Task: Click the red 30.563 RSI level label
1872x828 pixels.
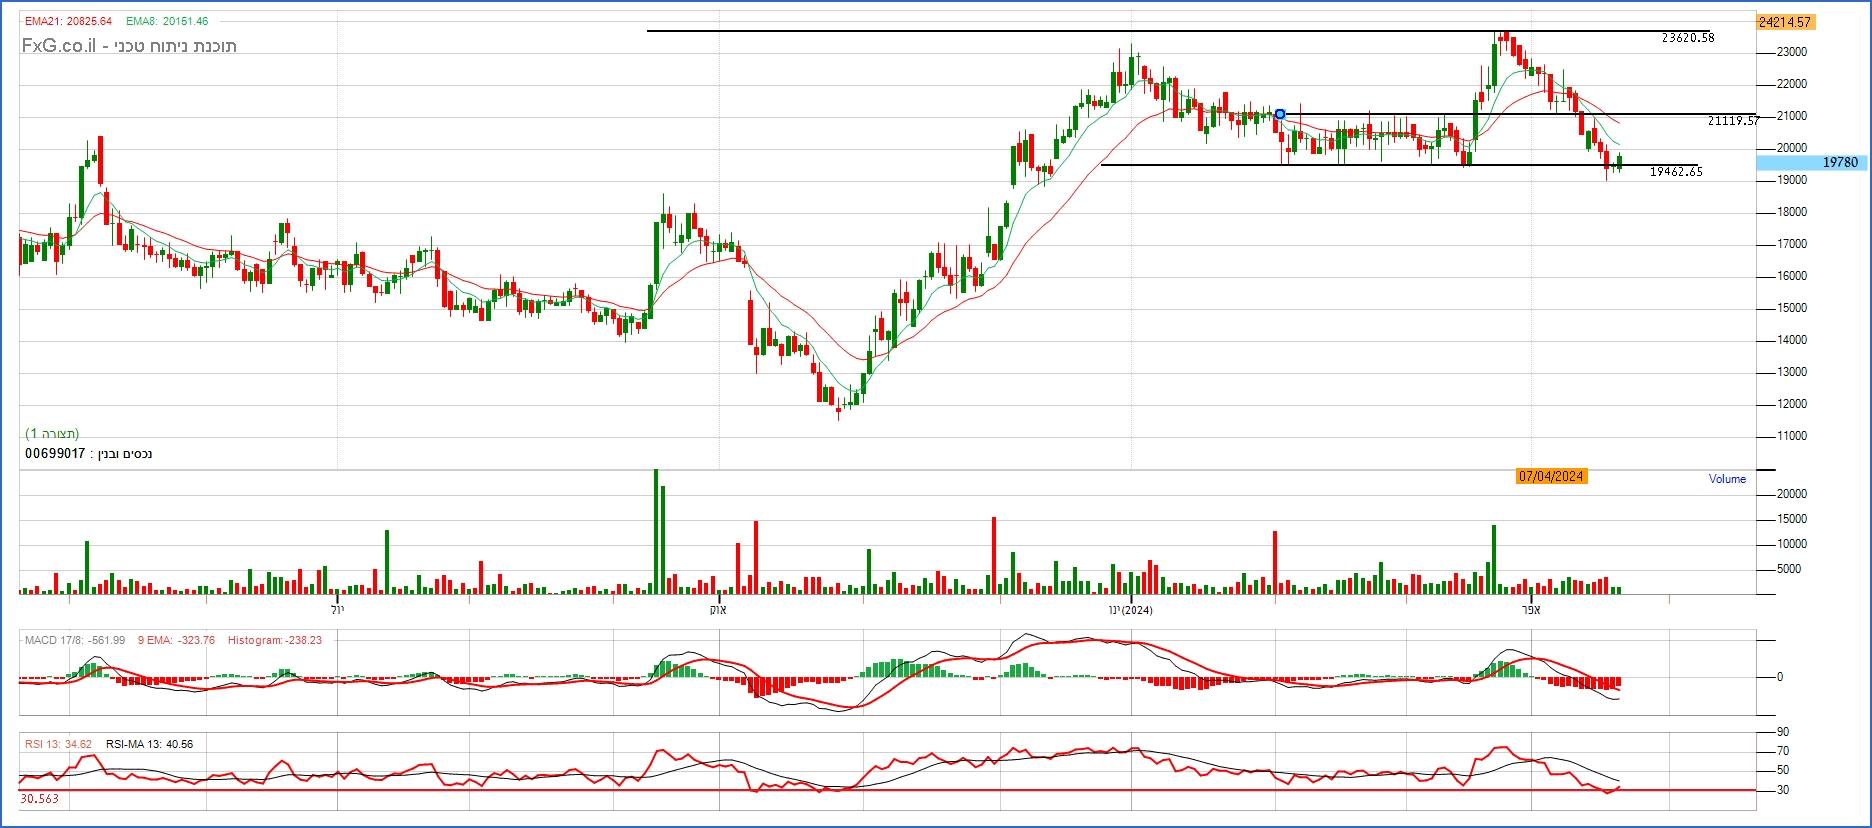Action: coord(39,799)
